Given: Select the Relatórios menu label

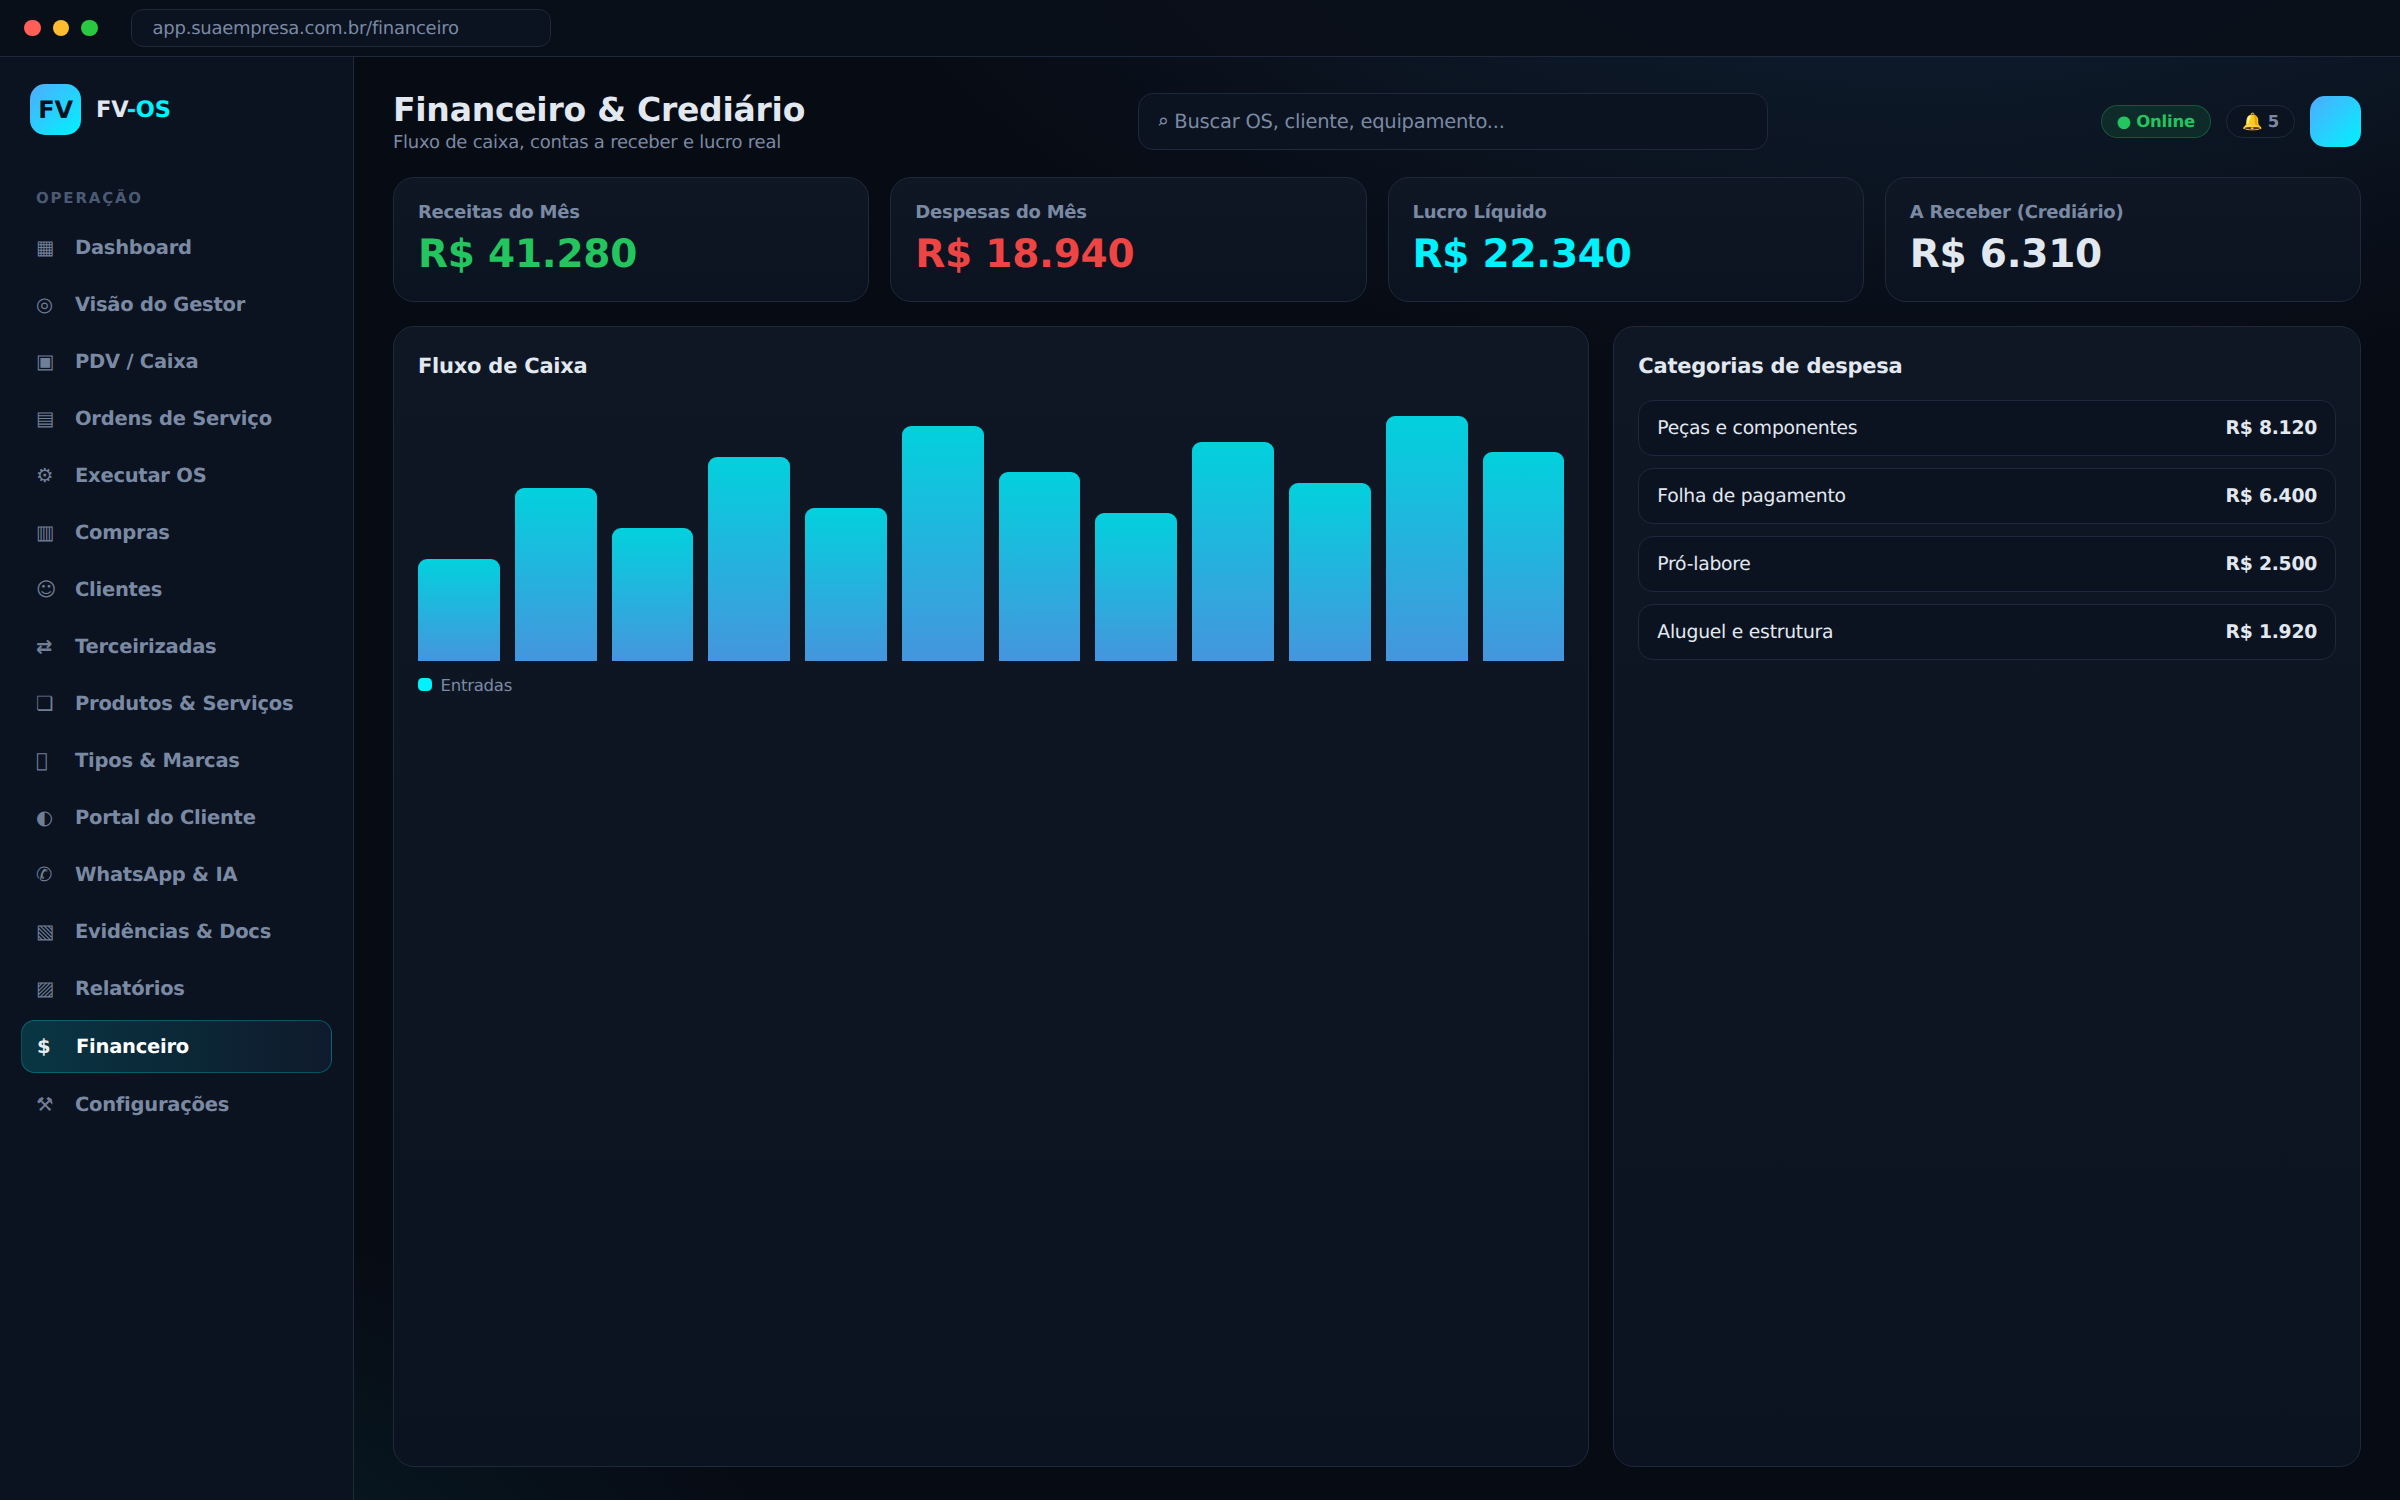Looking at the screenshot, I should pos(130,988).
